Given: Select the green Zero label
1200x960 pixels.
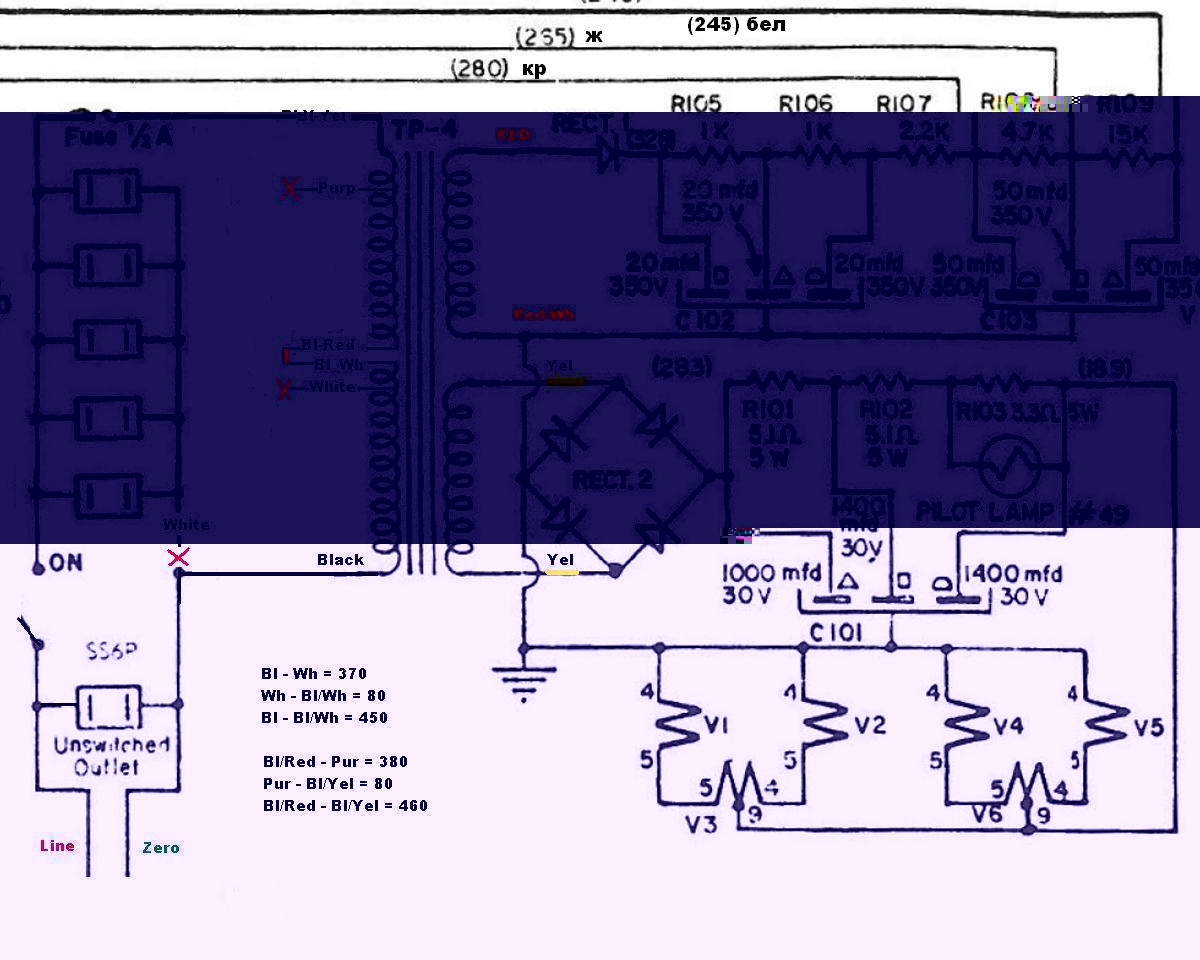Looking at the screenshot, I should [161, 848].
